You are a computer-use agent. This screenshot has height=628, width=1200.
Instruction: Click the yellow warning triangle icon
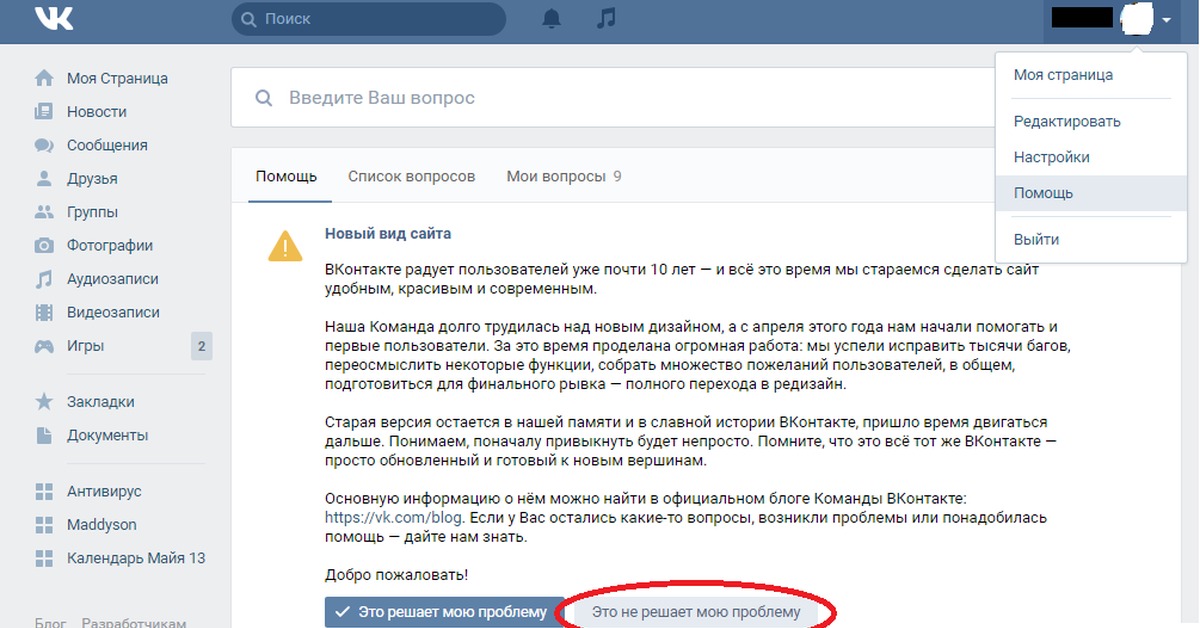click(285, 246)
